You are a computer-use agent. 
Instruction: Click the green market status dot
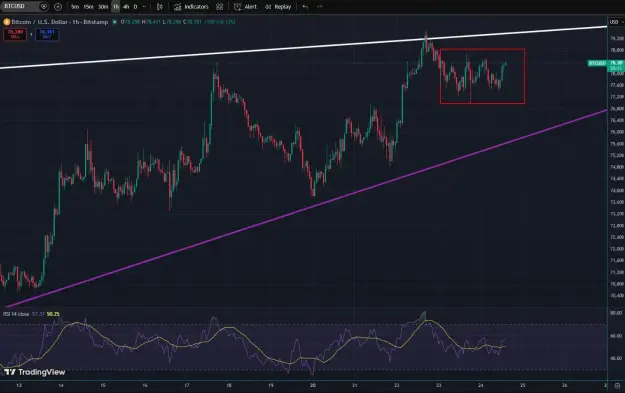coord(114,22)
